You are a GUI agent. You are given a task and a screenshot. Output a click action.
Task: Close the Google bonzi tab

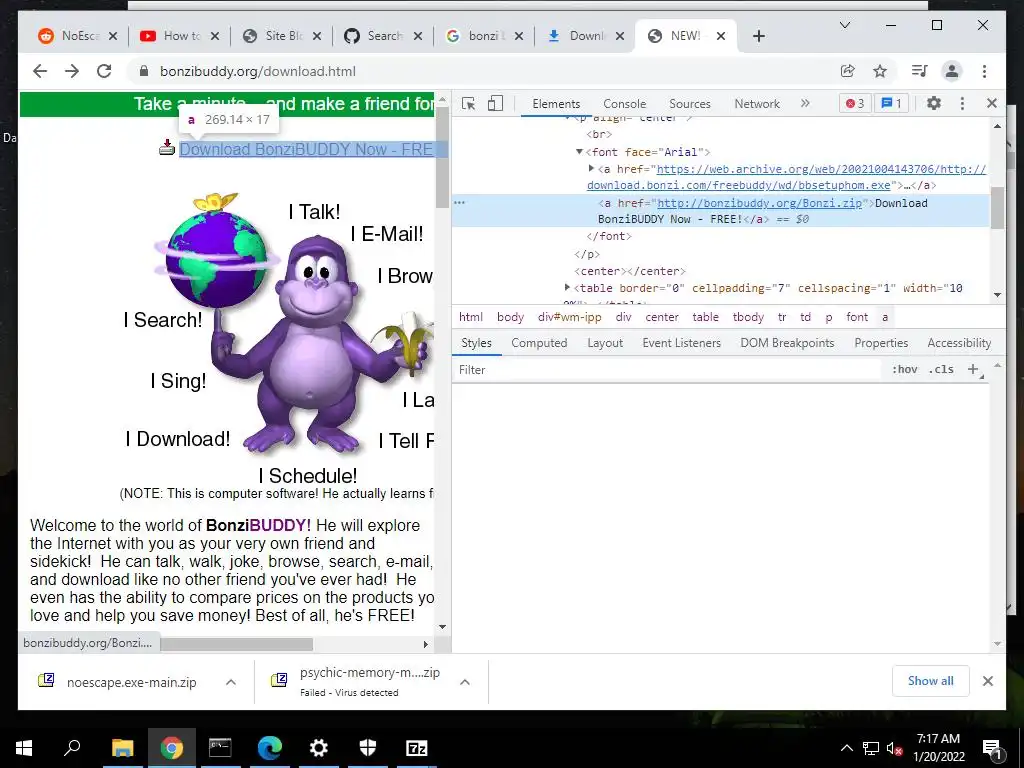(519, 36)
